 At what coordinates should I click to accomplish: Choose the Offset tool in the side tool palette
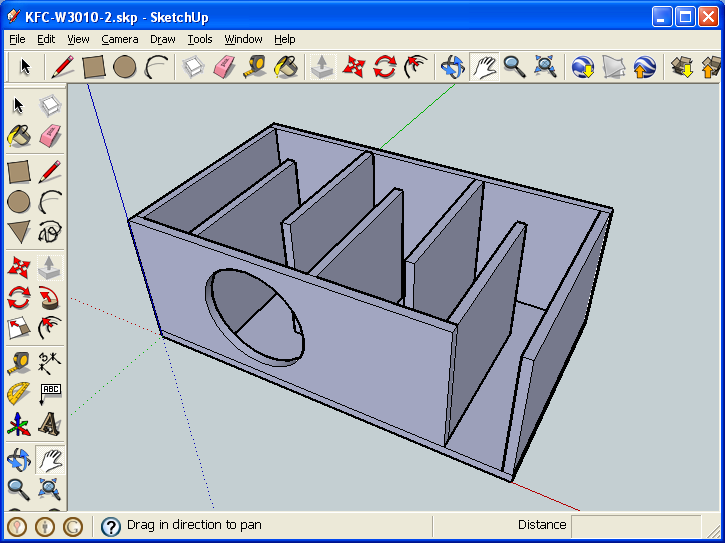(49, 328)
